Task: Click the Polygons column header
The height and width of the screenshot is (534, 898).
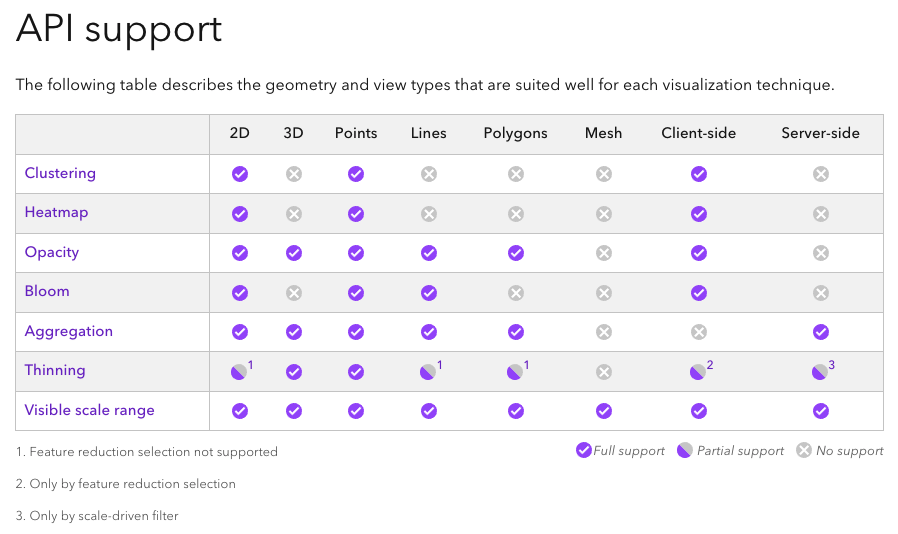Action: point(516,133)
